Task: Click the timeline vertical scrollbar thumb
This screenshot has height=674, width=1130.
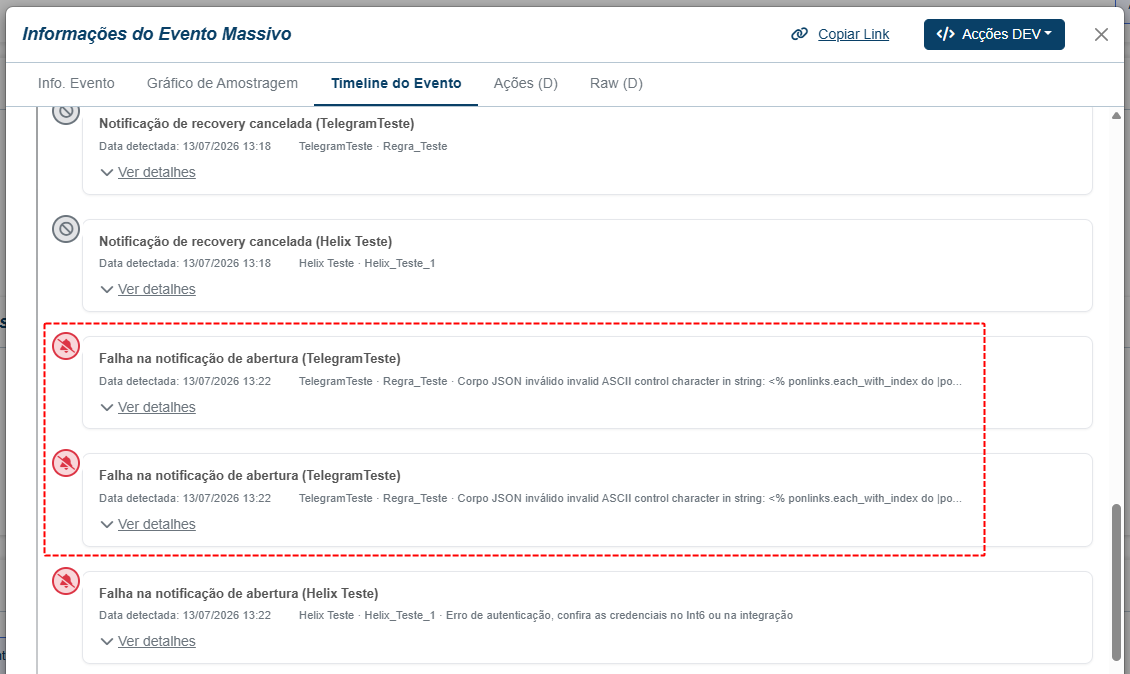Action: click(x=1116, y=581)
